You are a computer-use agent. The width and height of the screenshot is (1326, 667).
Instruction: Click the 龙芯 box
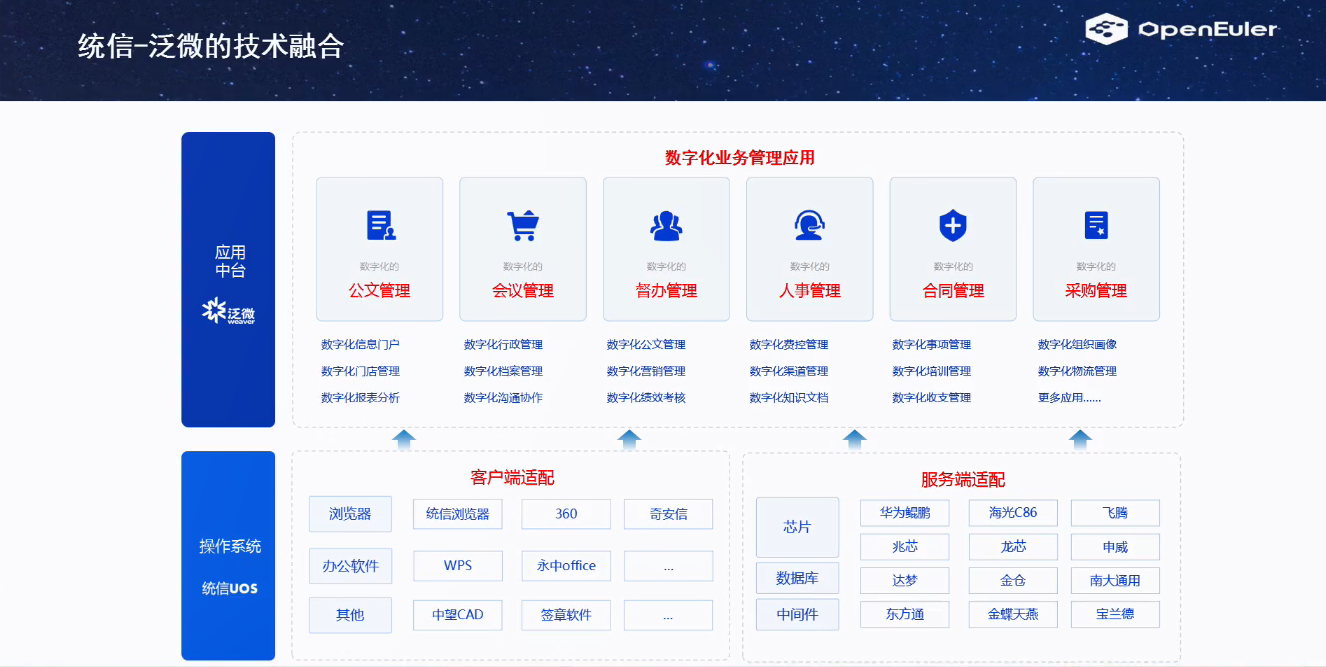click(x=1014, y=547)
